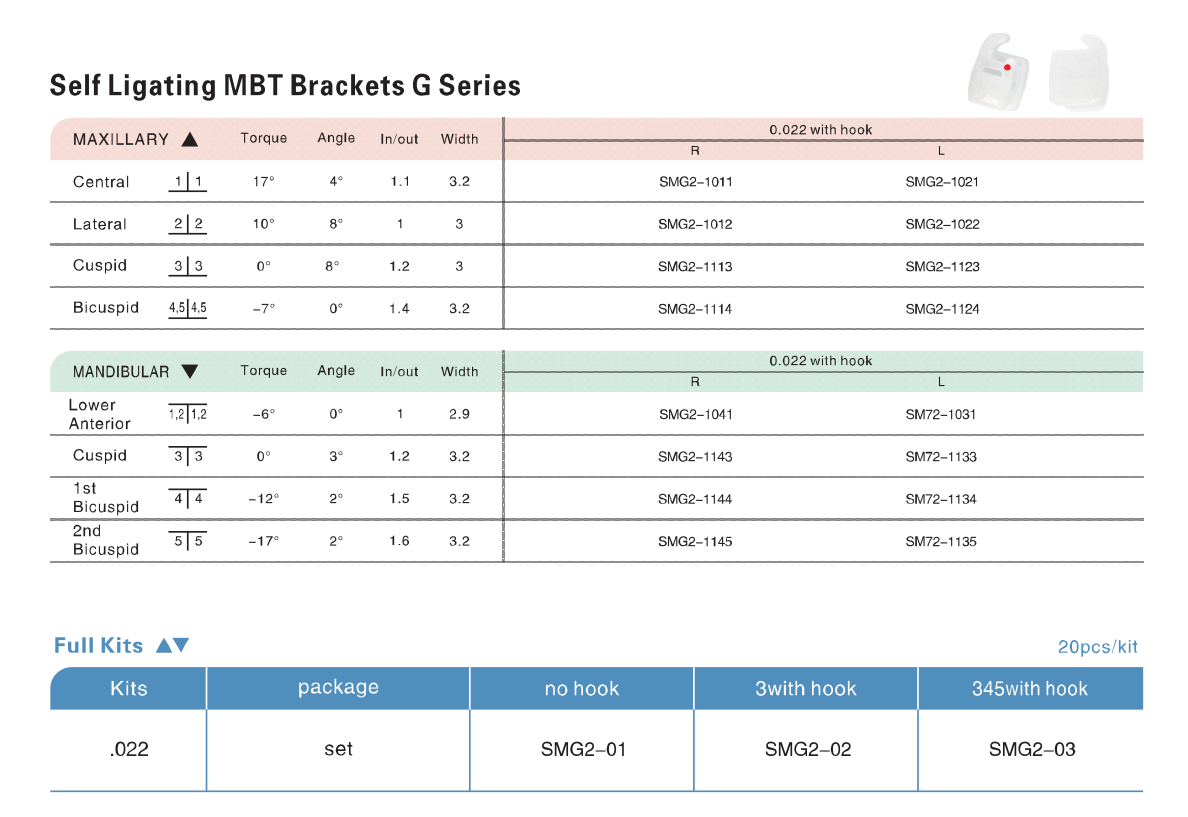Click part number SM72-1135
This screenshot has width=1188, height=817.
click(941, 542)
